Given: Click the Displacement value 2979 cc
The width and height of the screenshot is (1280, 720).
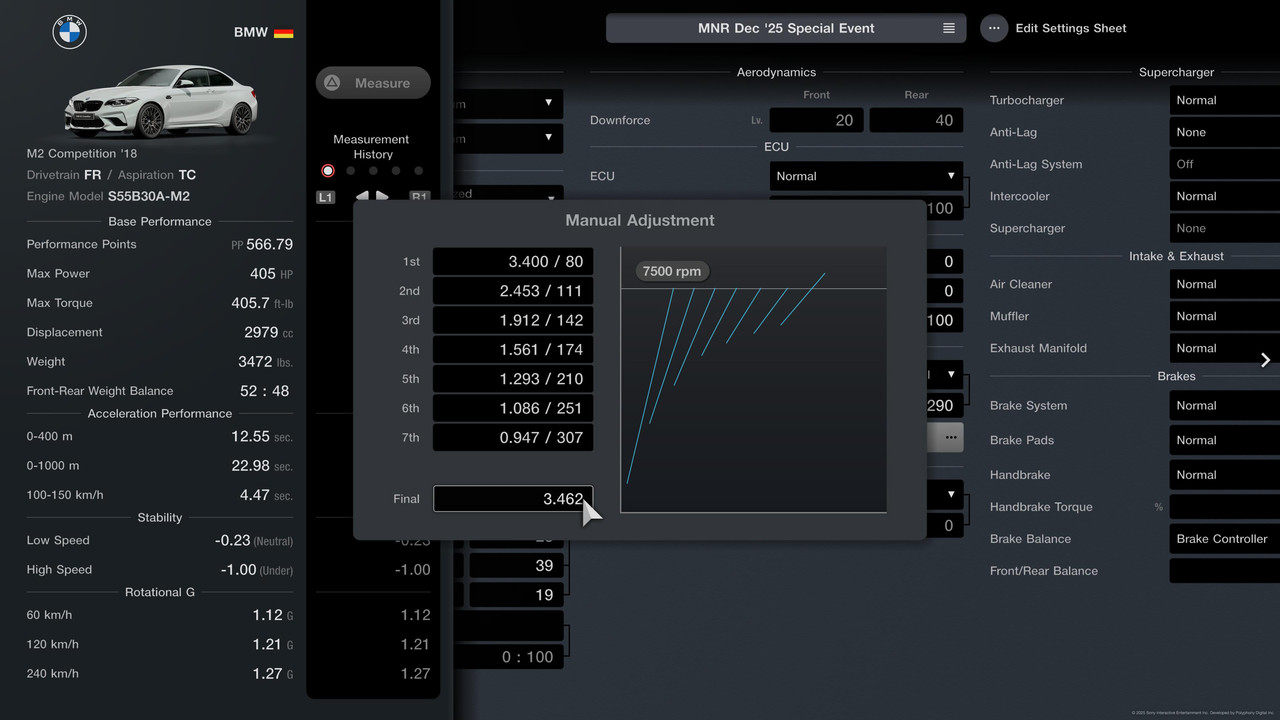Looking at the screenshot, I should (x=269, y=332).
